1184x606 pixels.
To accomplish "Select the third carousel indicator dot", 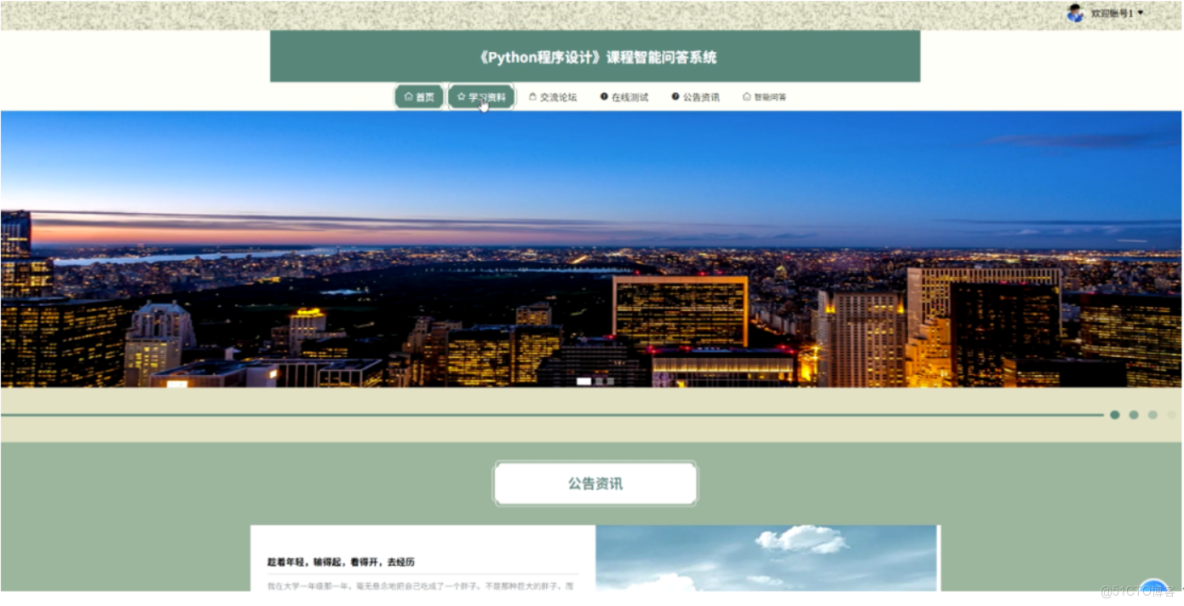I will coord(1153,414).
